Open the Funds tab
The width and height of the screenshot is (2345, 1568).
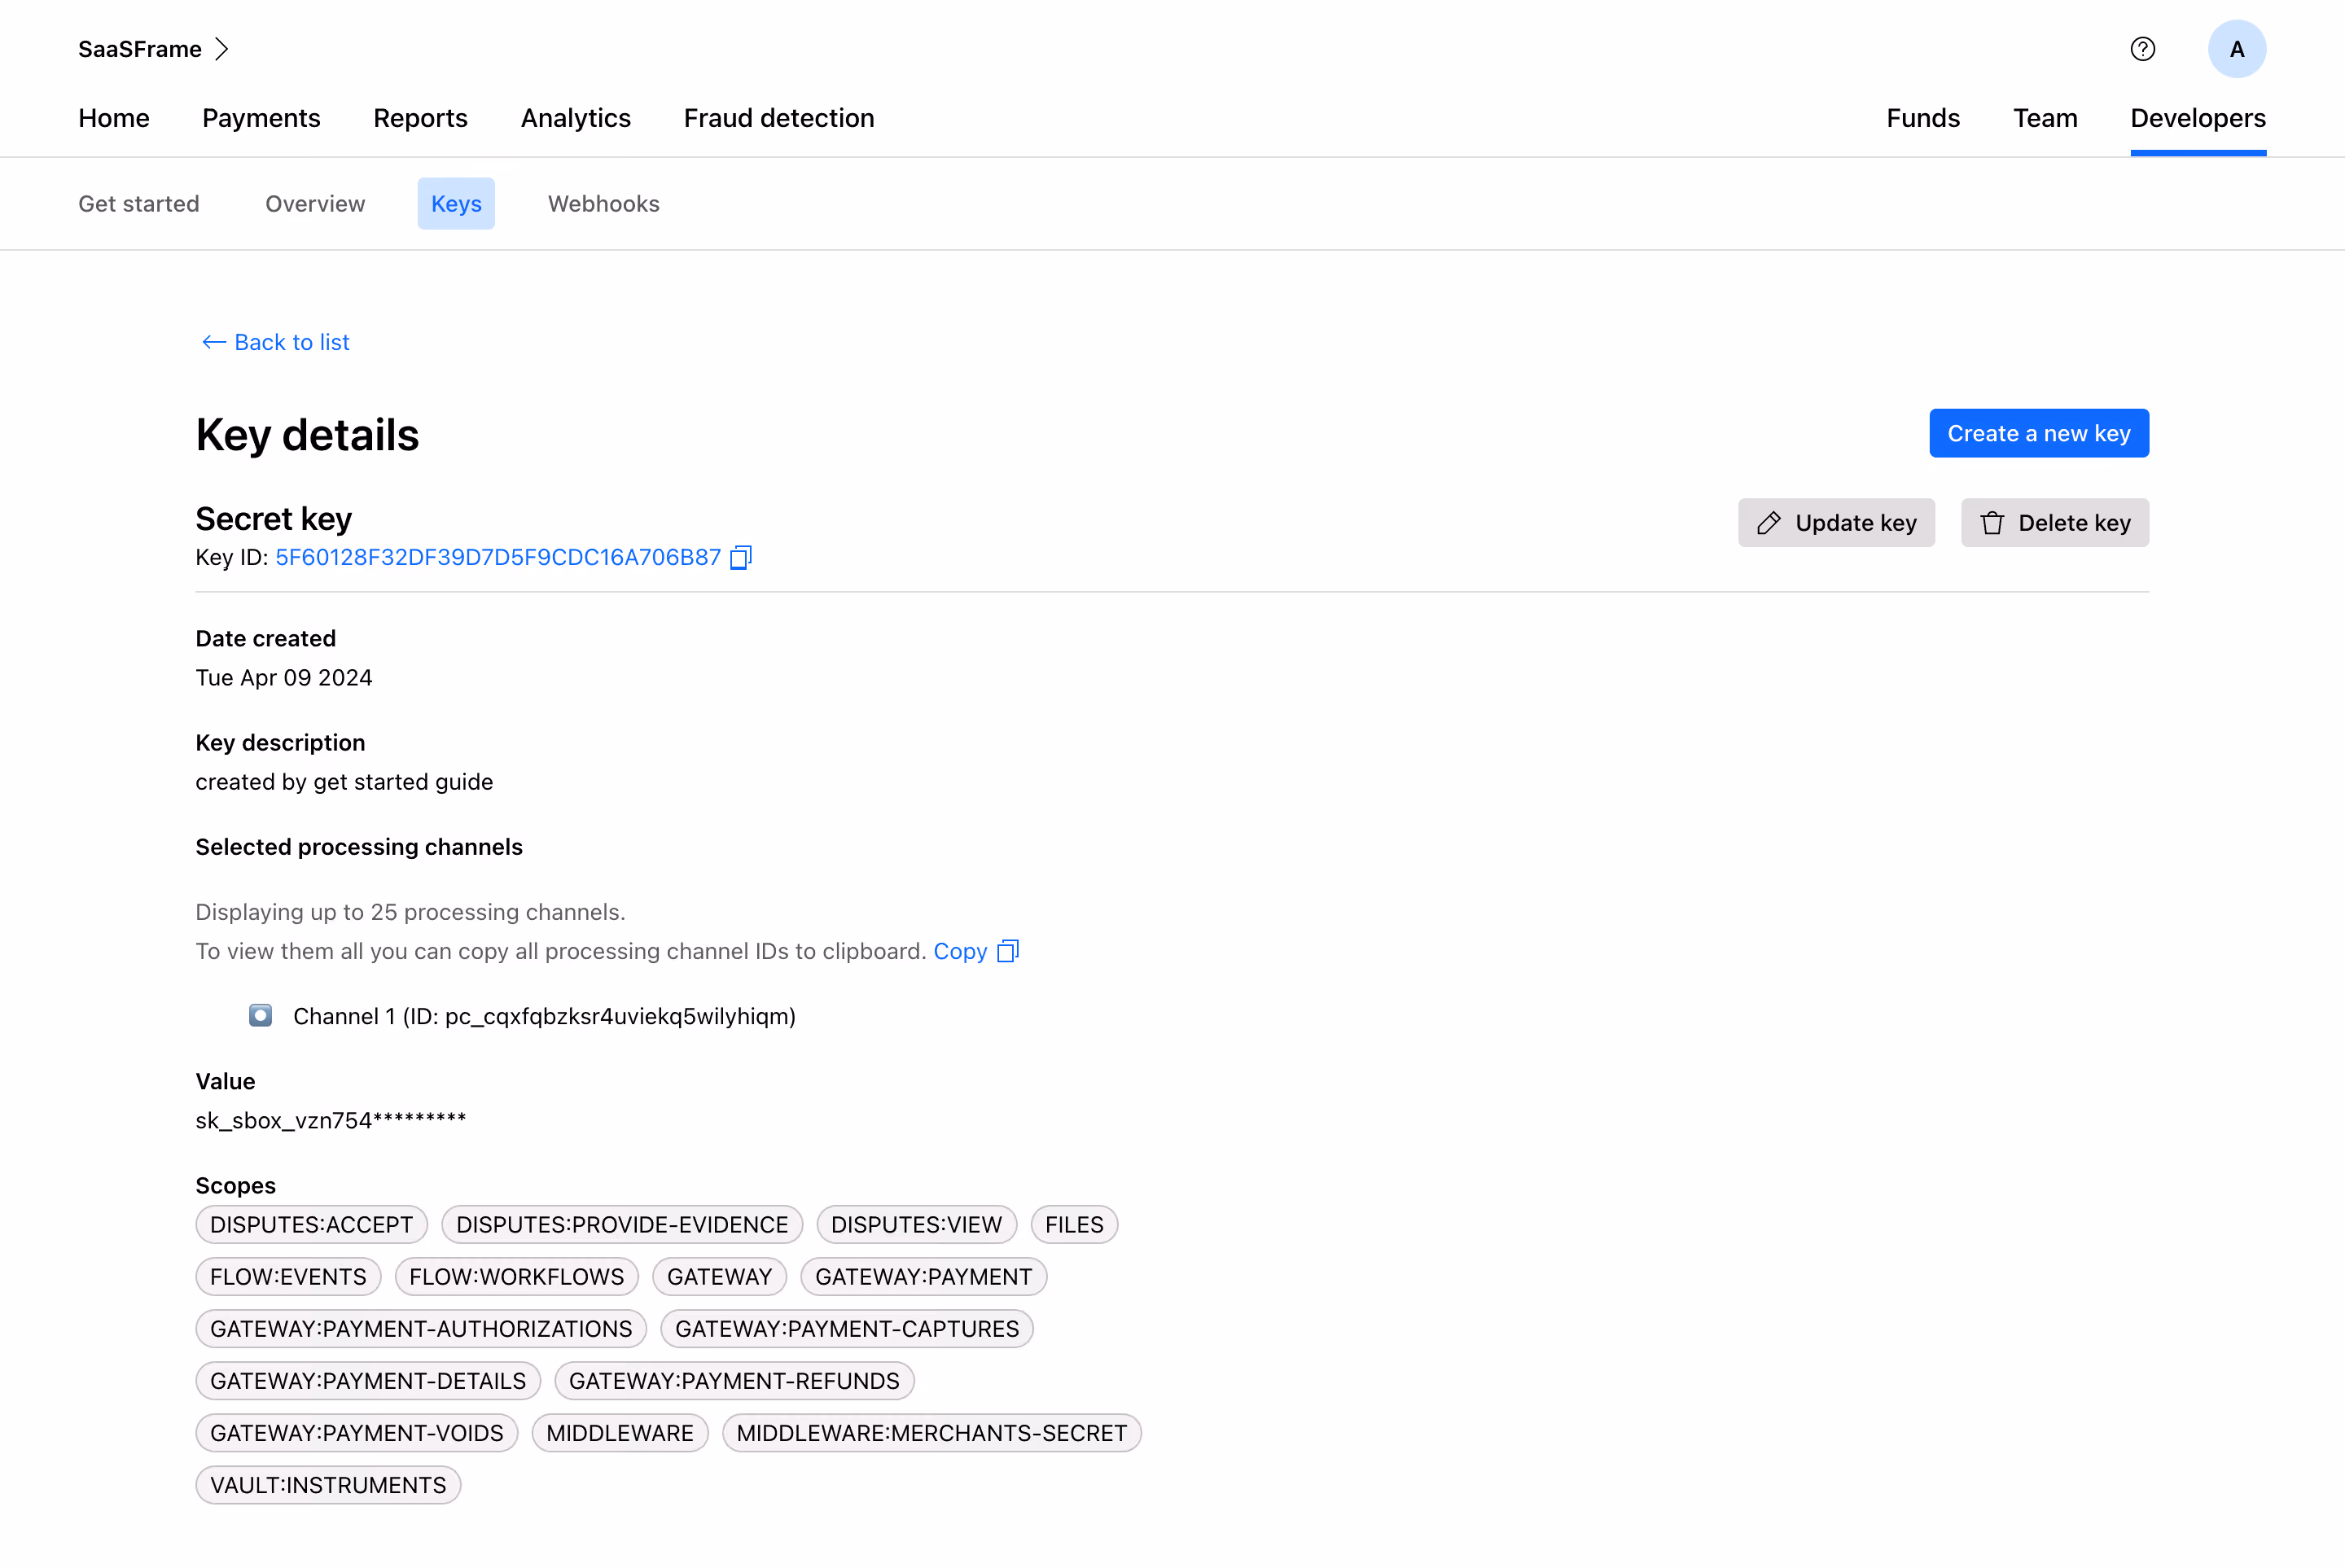[x=1923, y=118]
